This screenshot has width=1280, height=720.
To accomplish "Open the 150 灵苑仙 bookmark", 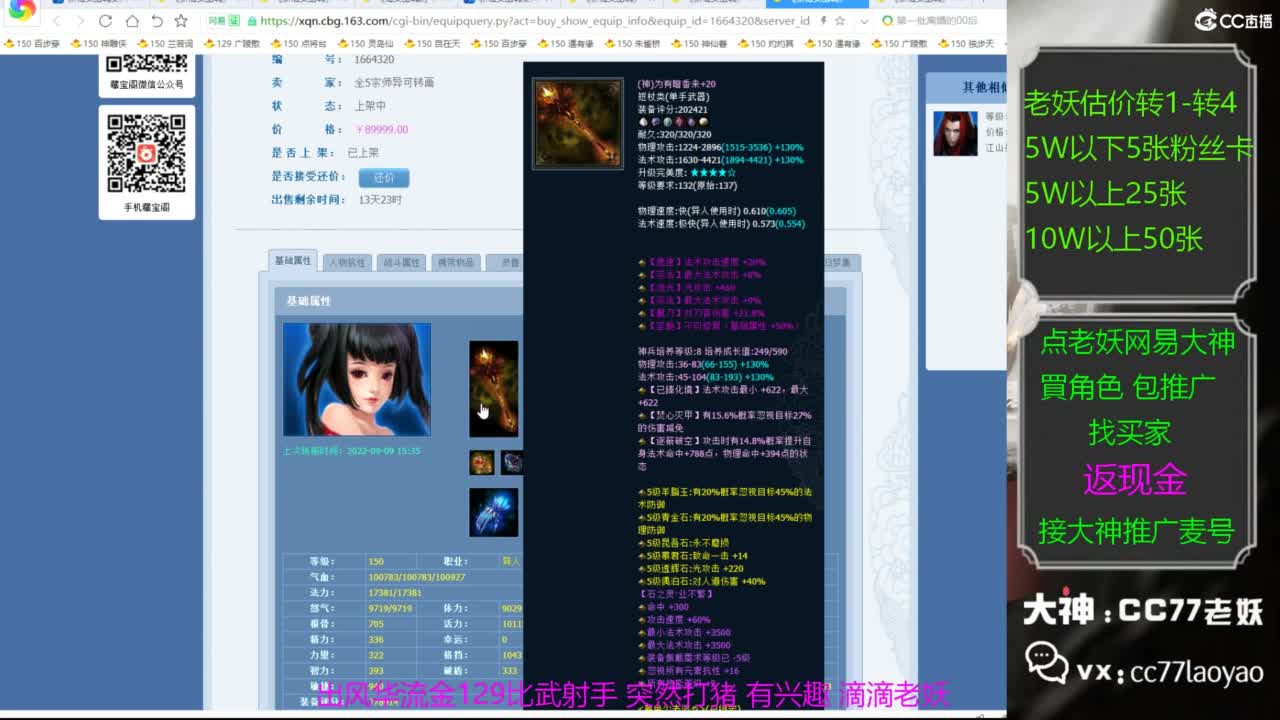I will coord(365,44).
